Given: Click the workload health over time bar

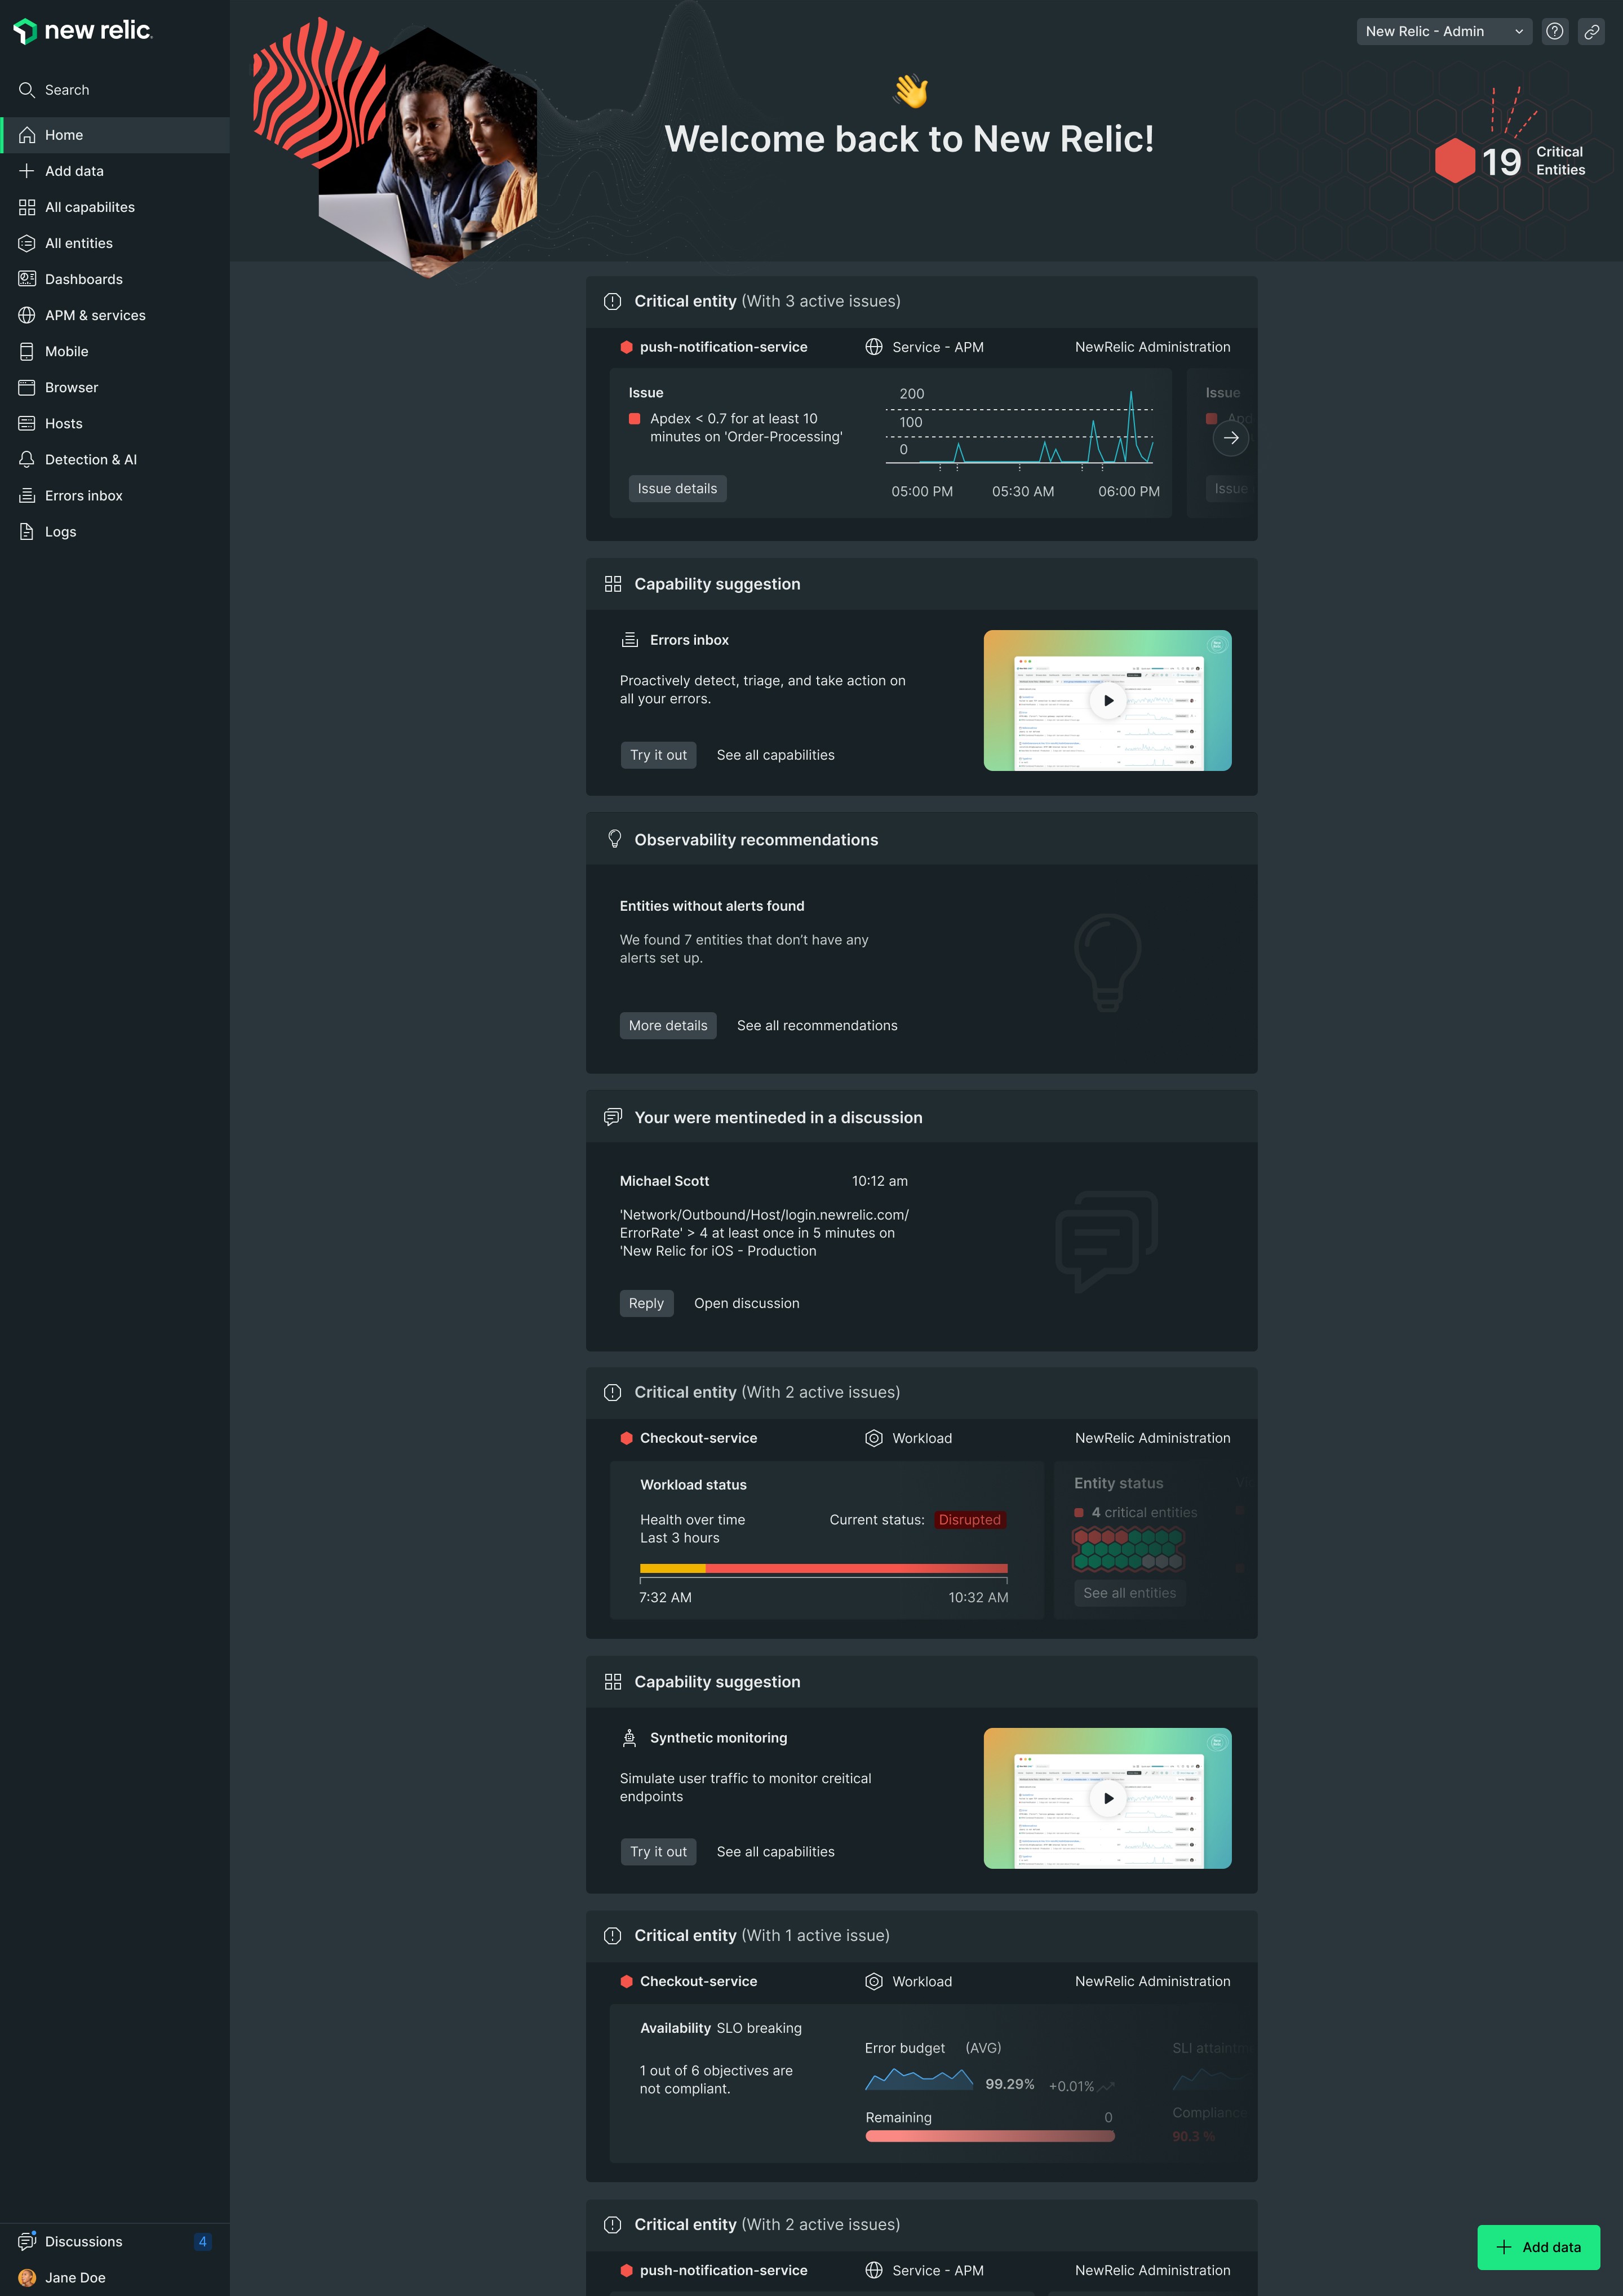Looking at the screenshot, I should (823, 1568).
